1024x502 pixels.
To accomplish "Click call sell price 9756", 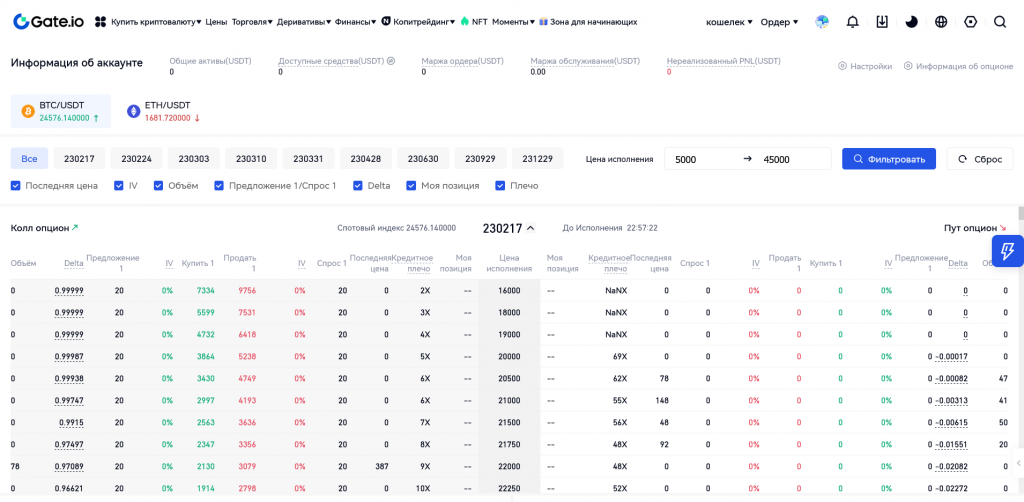I will pyautogui.click(x=248, y=290).
